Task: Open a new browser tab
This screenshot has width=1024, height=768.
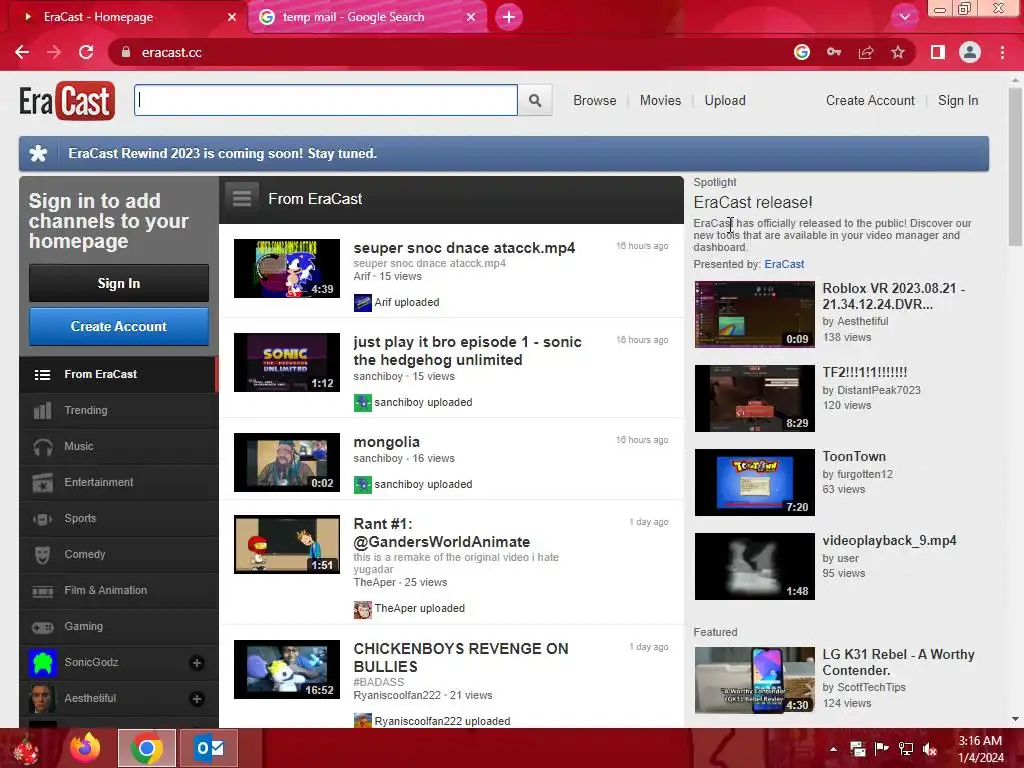Action: 509,17
